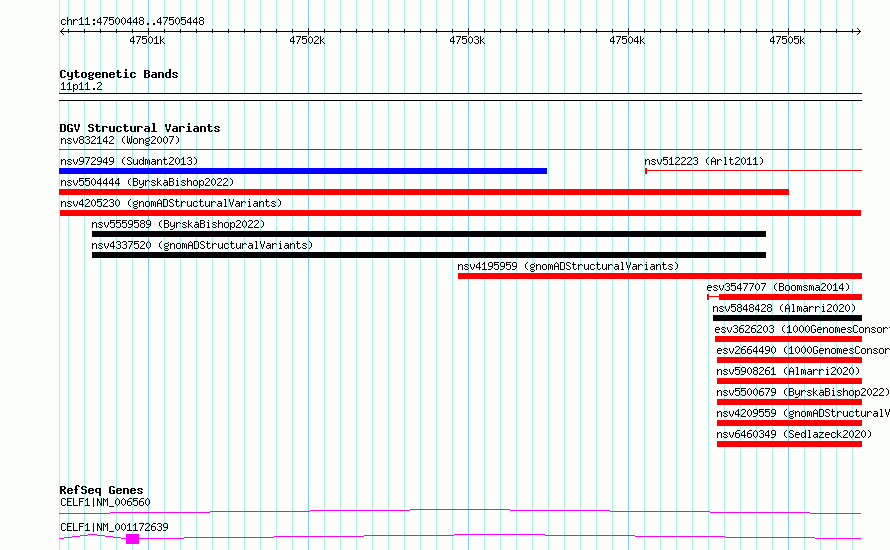The image size is (890, 550).
Task: Select the Cytogenetic Bands track title
Action: [119, 74]
